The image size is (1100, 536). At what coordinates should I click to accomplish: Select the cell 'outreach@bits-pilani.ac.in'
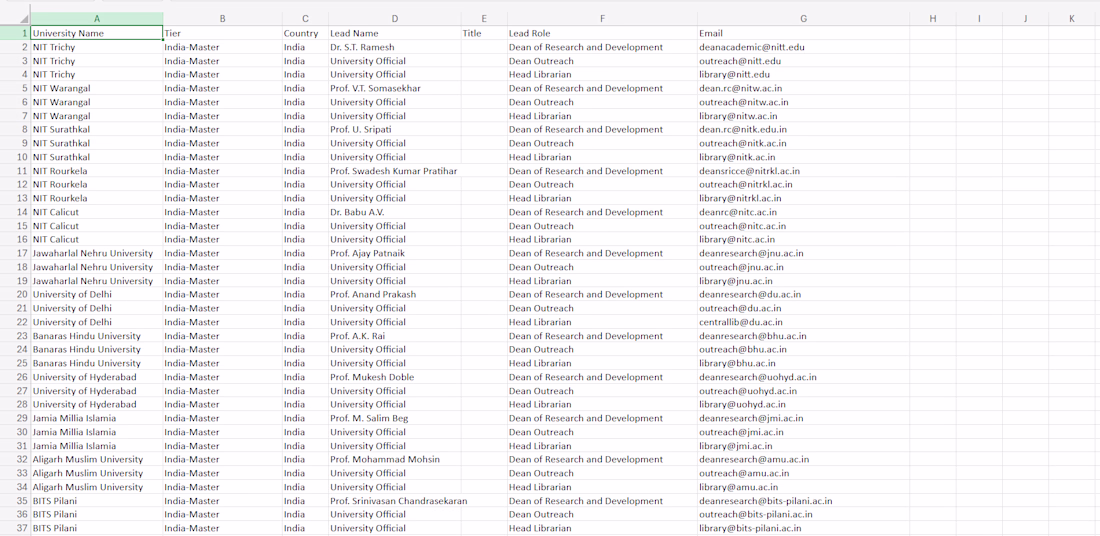pos(803,514)
